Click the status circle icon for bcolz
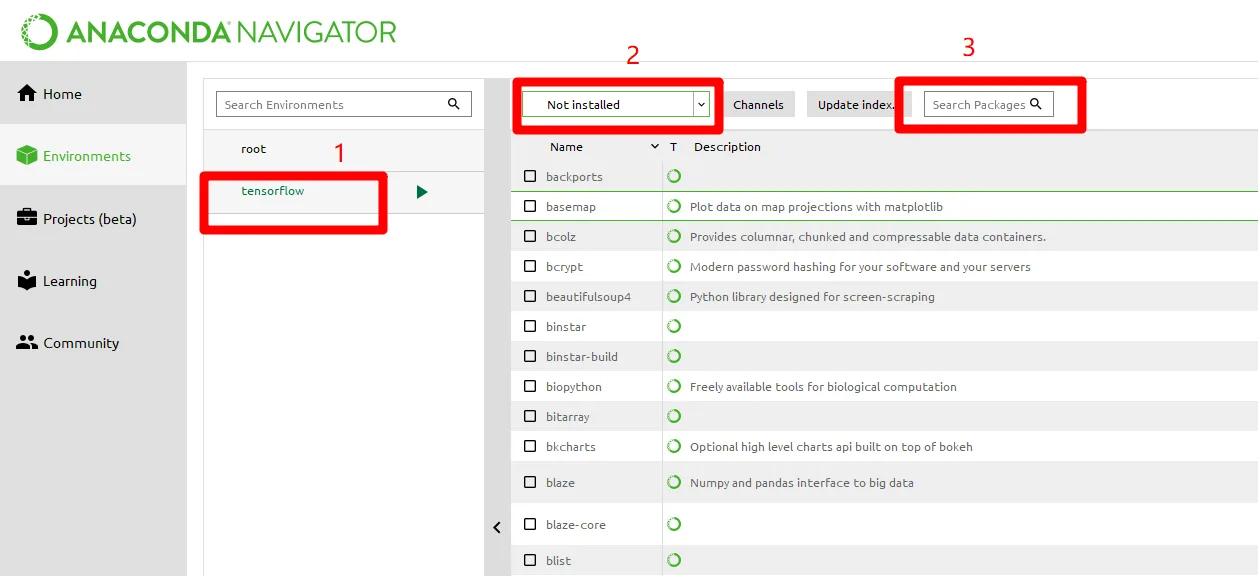Image resolution: width=1258 pixels, height=576 pixels. [674, 236]
